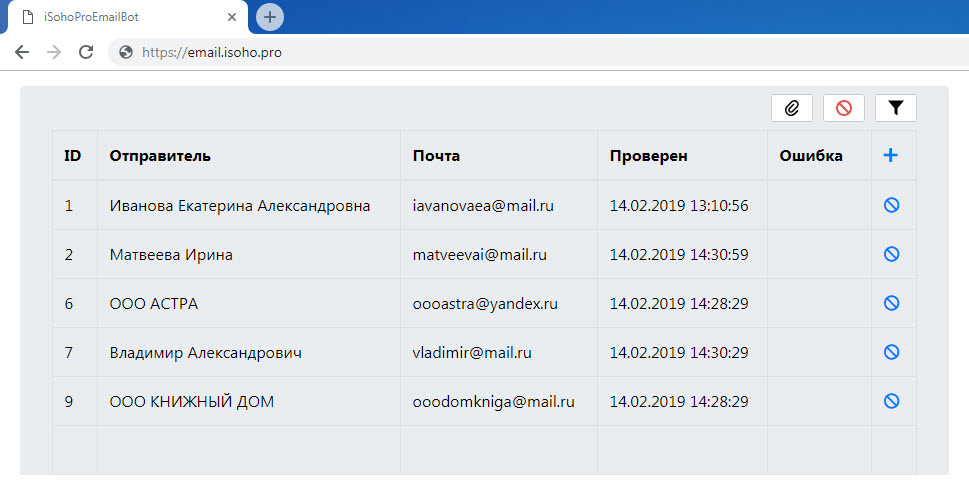
Task: Click the Почта column header
Action: [x=436, y=156]
